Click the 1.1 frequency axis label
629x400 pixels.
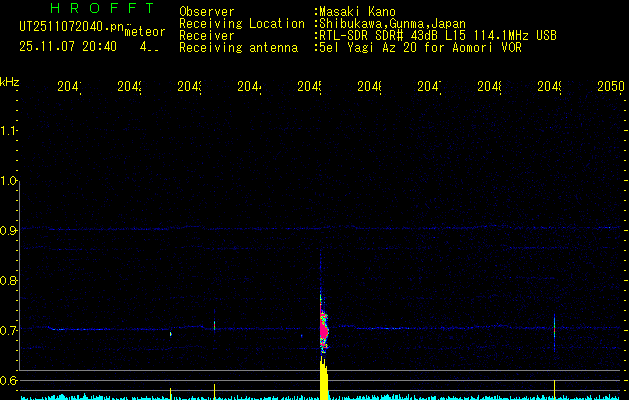pos(10,130)
